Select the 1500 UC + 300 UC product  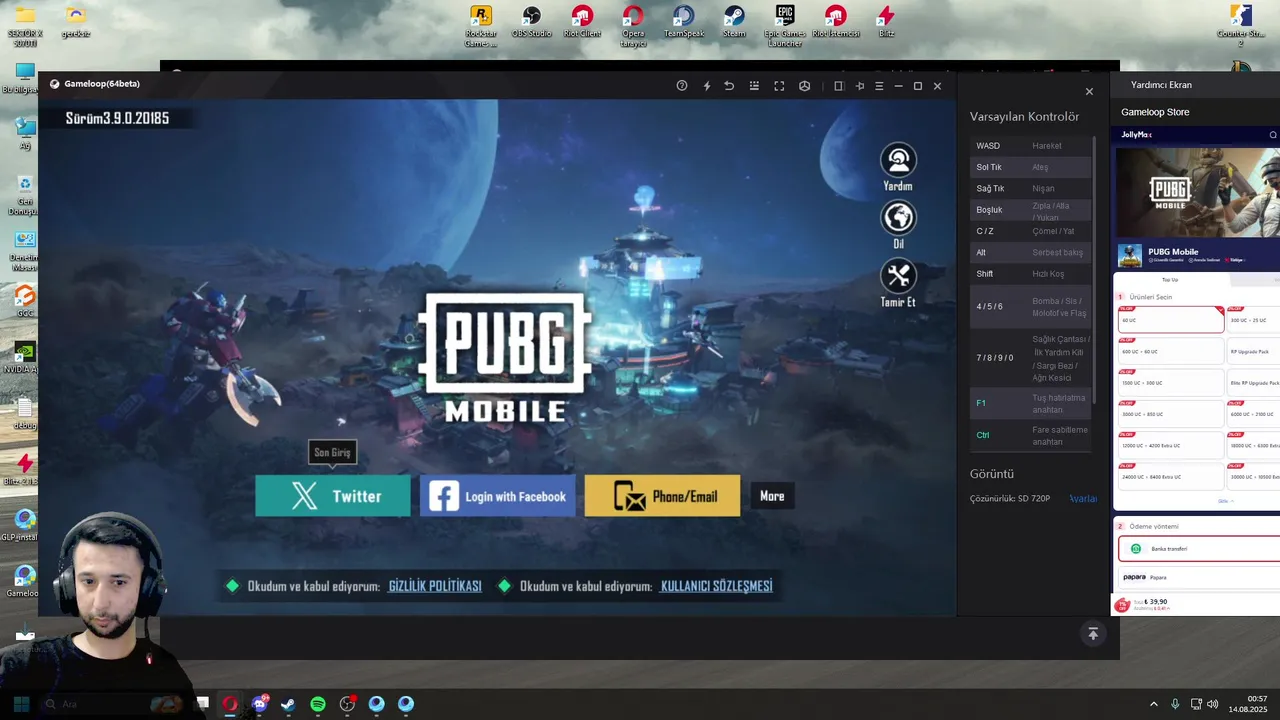pyautogui.click(x=1171, y=382)
